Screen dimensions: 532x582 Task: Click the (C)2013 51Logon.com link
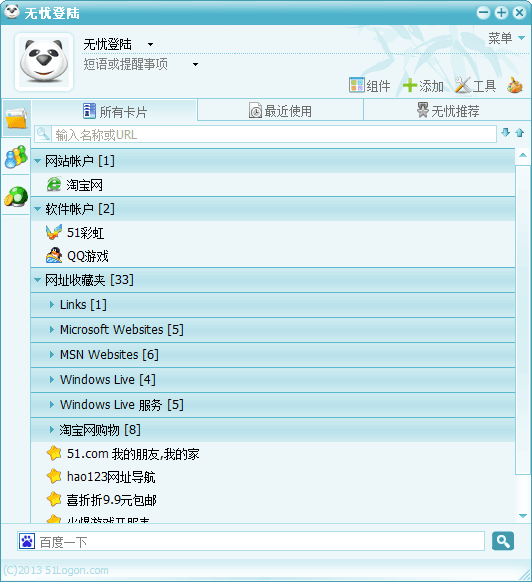(56, 570)
